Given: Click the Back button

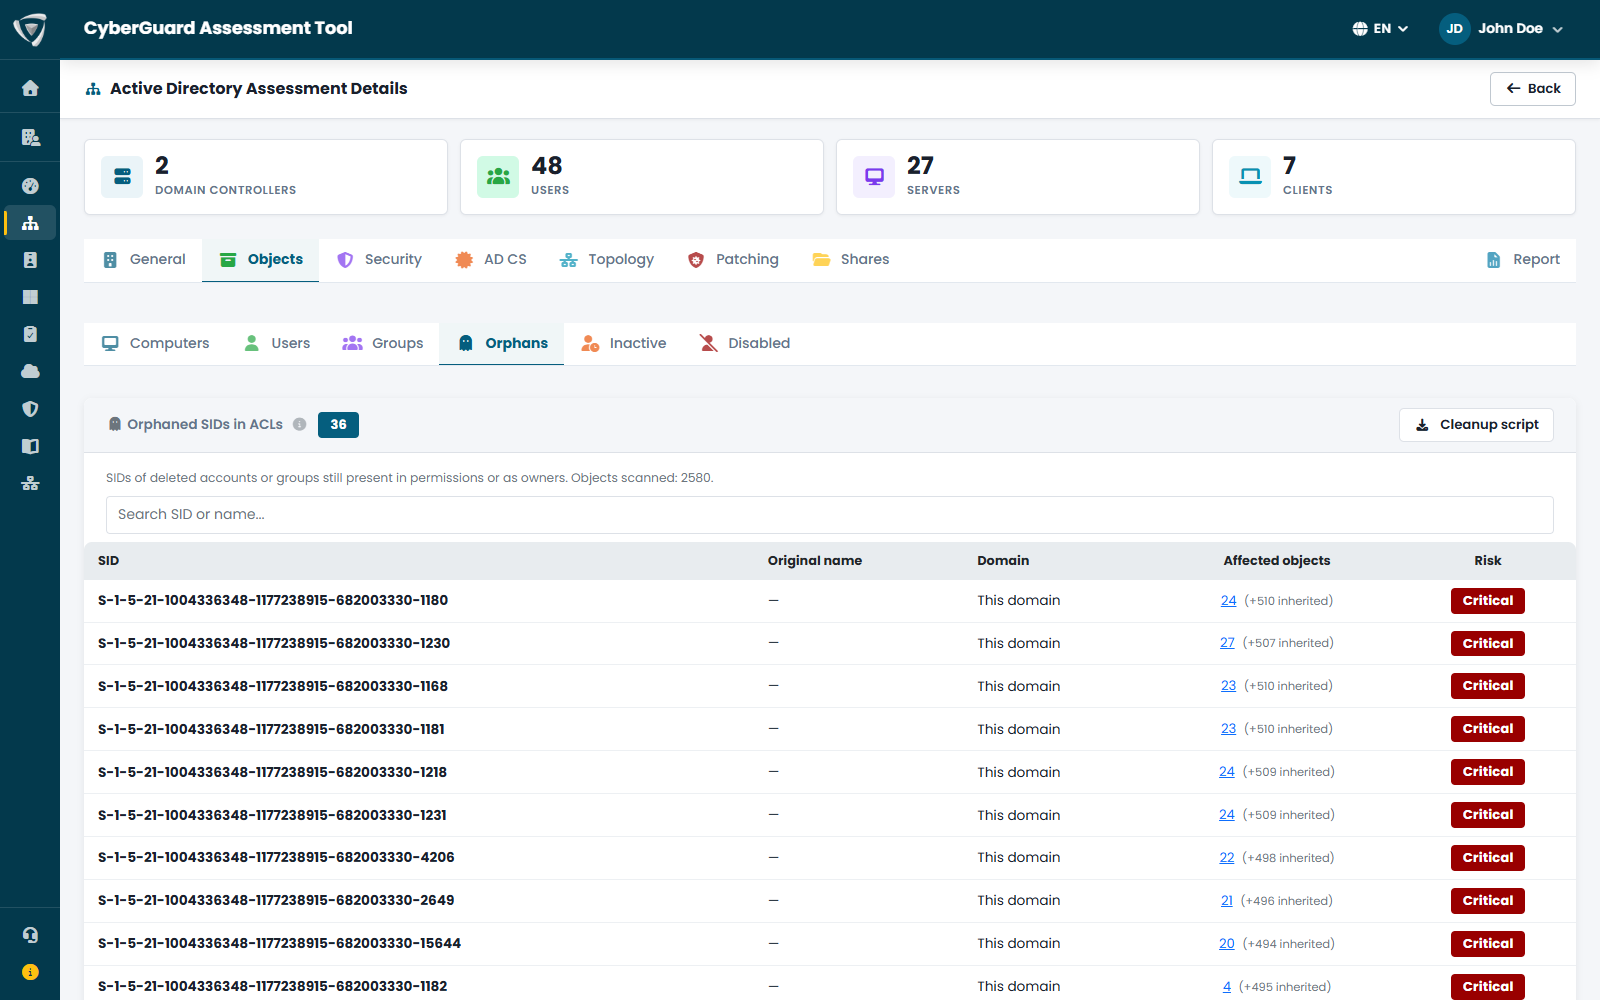Looking at the screenshot, I should tap(1532, 89).
